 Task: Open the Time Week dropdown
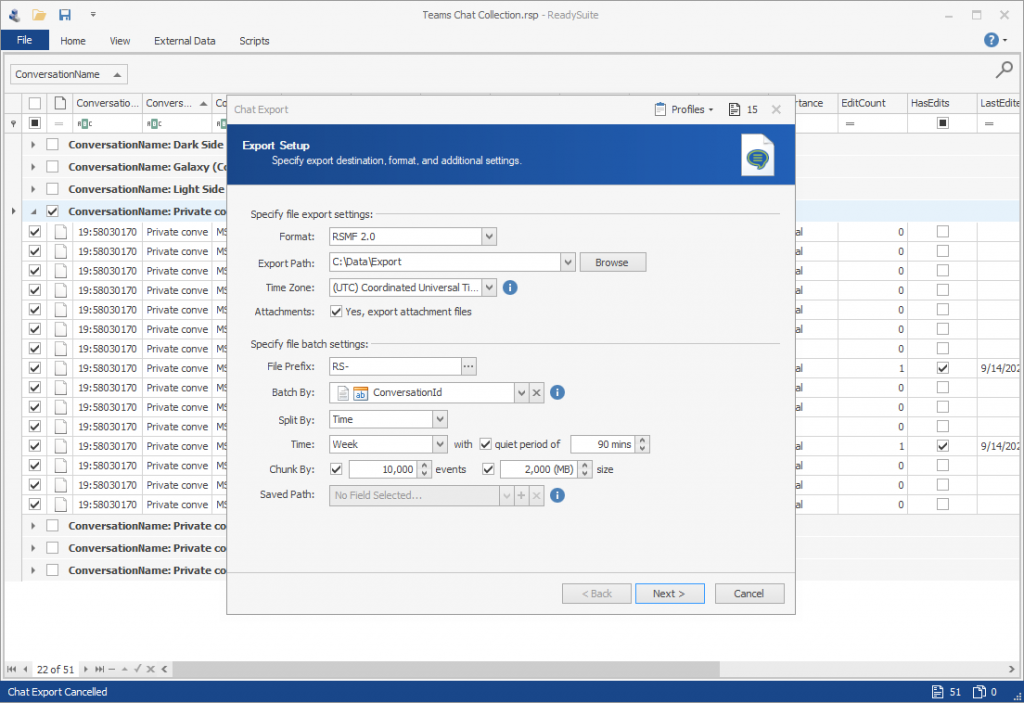click(x=440, y=444)
